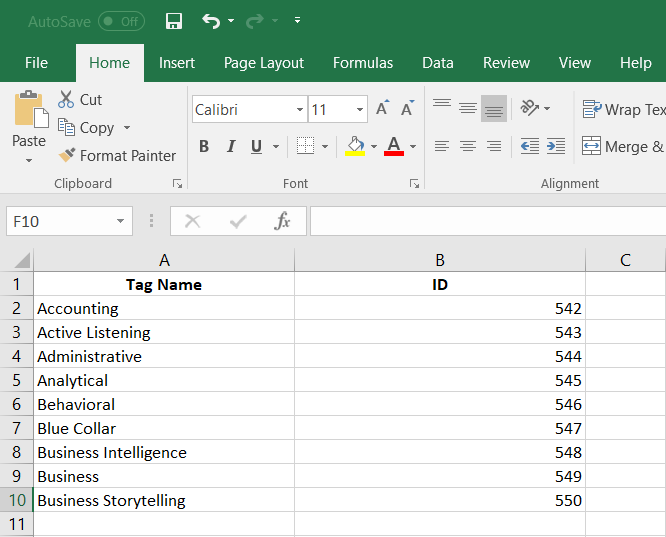The image size is (666, 537).
Task: Apply the red Font Color
Action: tap(394, 146)
